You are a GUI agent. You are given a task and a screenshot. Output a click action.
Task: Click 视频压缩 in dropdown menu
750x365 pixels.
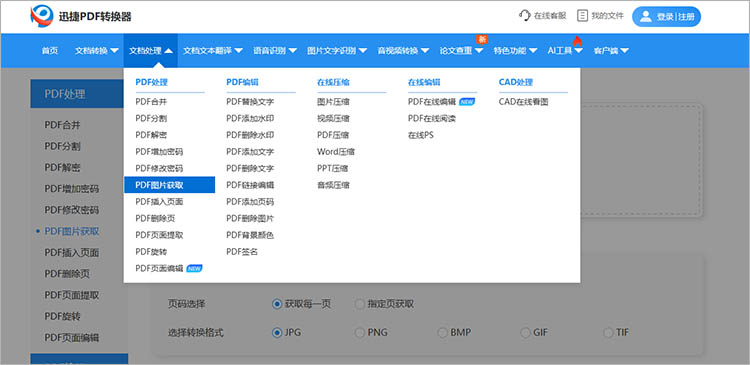pyautogui.click(x=333, y=118)
